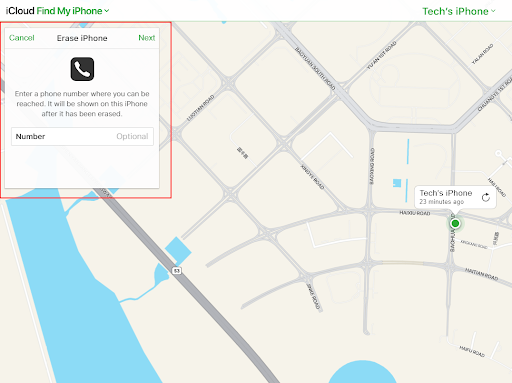The width and height of the screenshot is (512, 383).
Task: Click the route 53 highway shield
Action: pyautogui.click(x=177, y=271)
